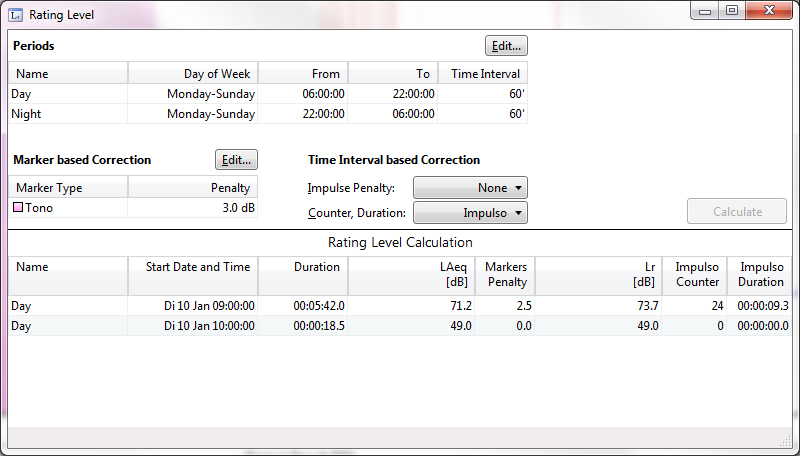Click Edit button next to Periods
The image size is (800, 456).
click(x=506, y=46)
